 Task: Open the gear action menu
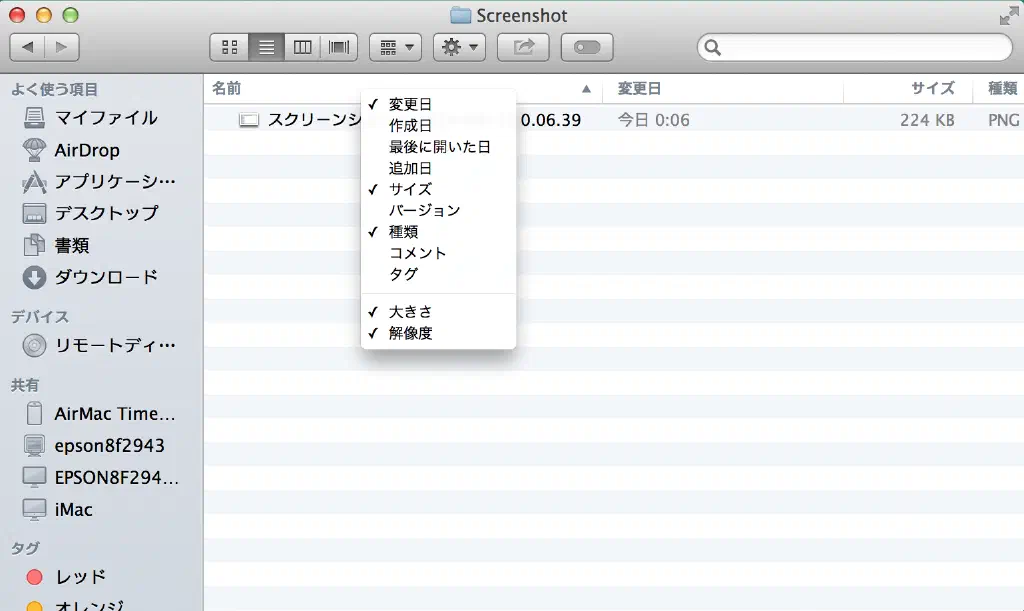459,47
